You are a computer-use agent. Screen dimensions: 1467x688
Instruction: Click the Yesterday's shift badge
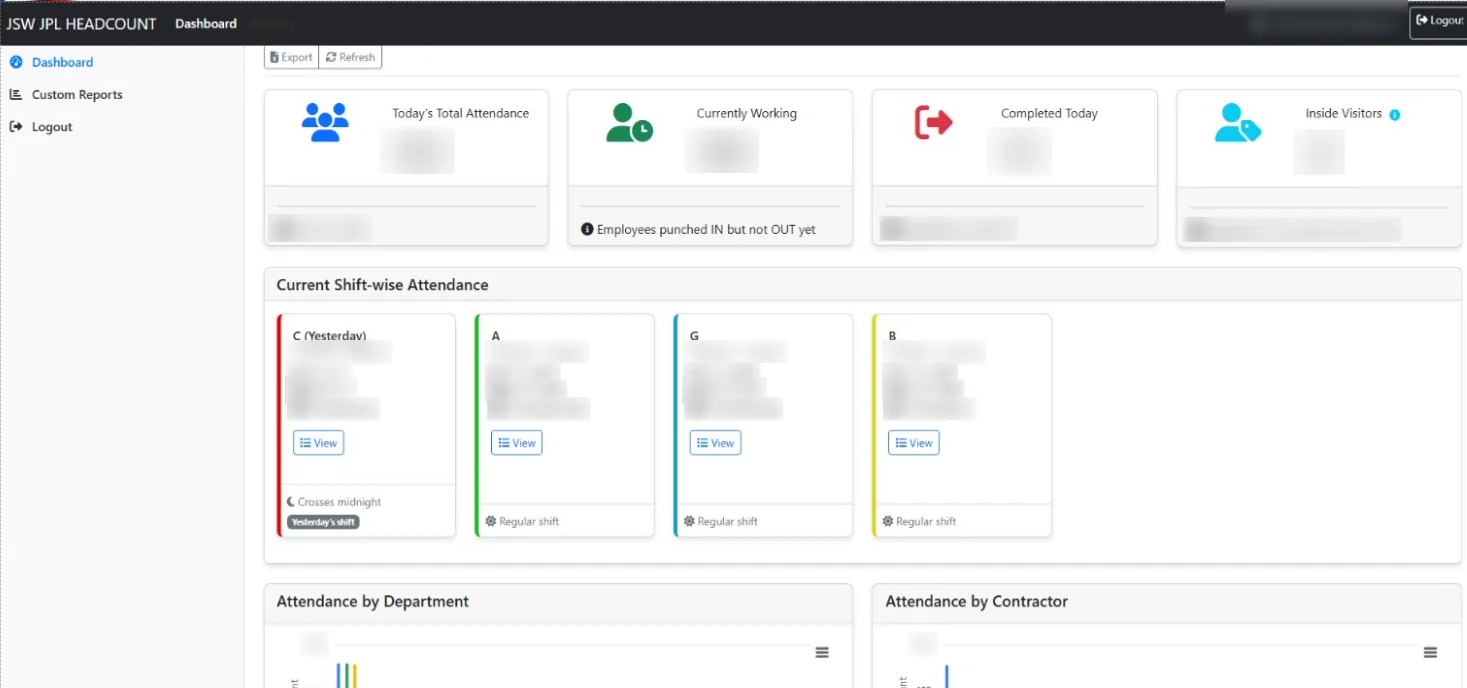tap(323, 522)
